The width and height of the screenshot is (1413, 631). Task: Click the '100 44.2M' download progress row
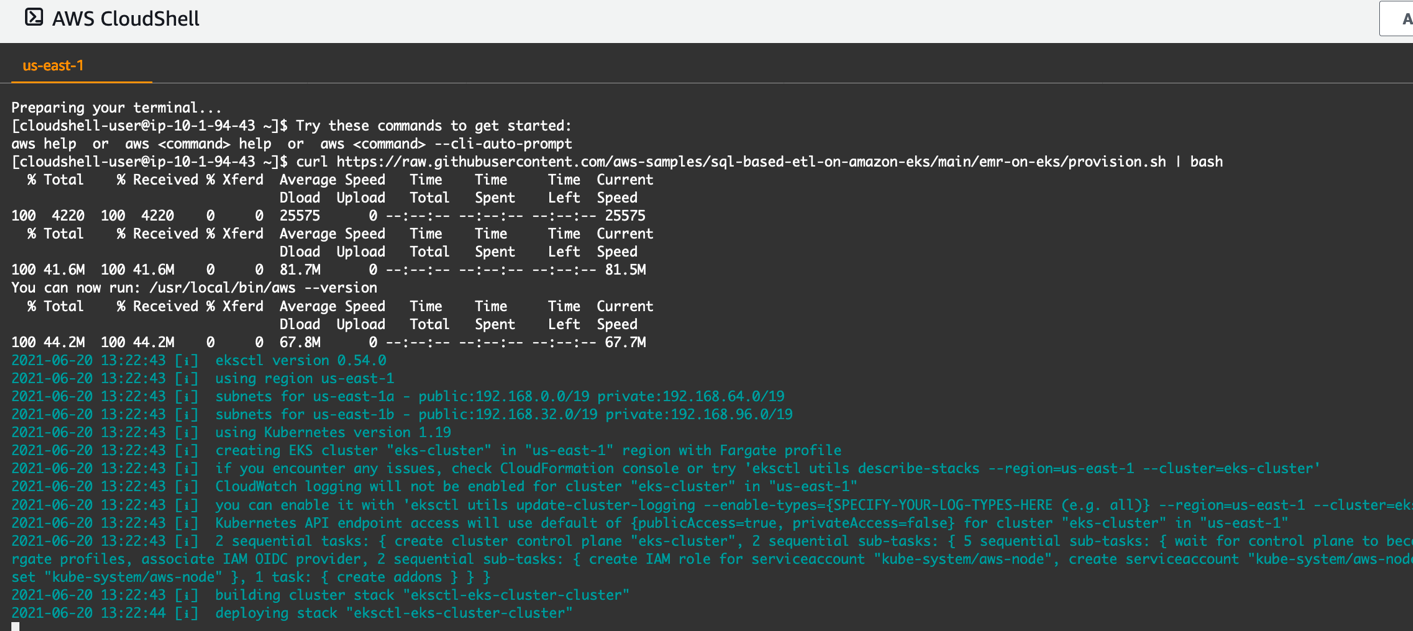tap(328, 342)
